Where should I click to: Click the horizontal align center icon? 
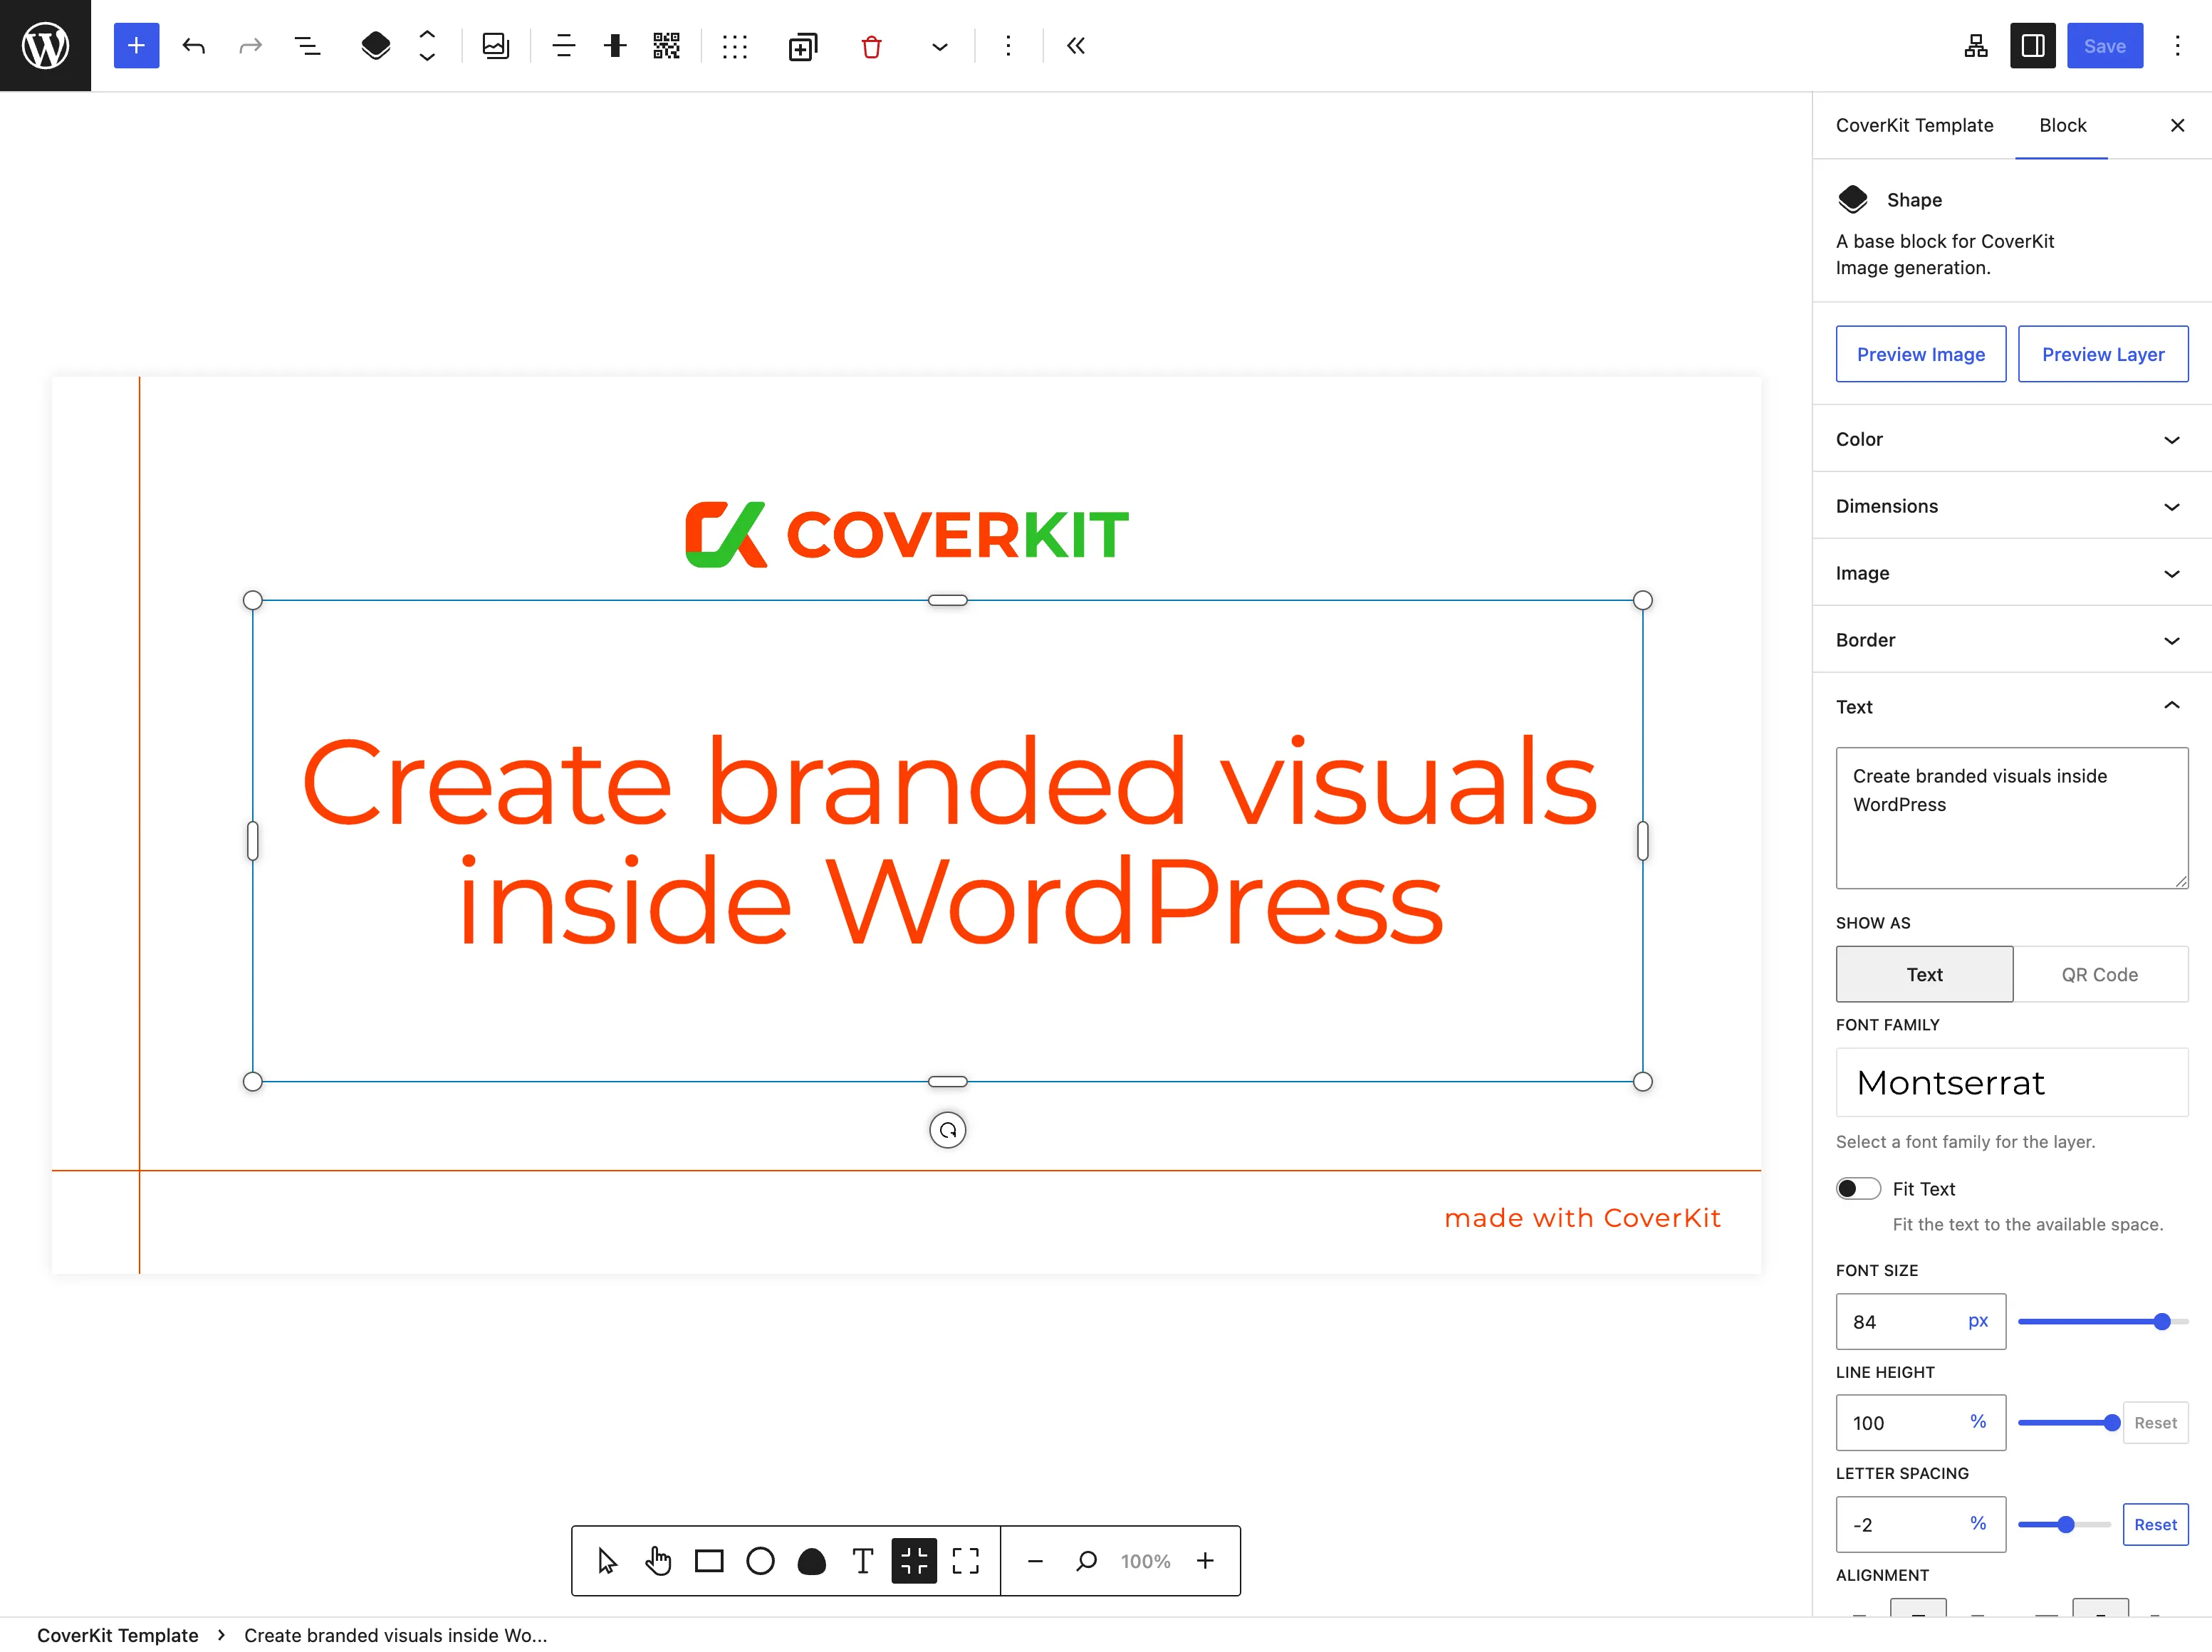(564, 46)
